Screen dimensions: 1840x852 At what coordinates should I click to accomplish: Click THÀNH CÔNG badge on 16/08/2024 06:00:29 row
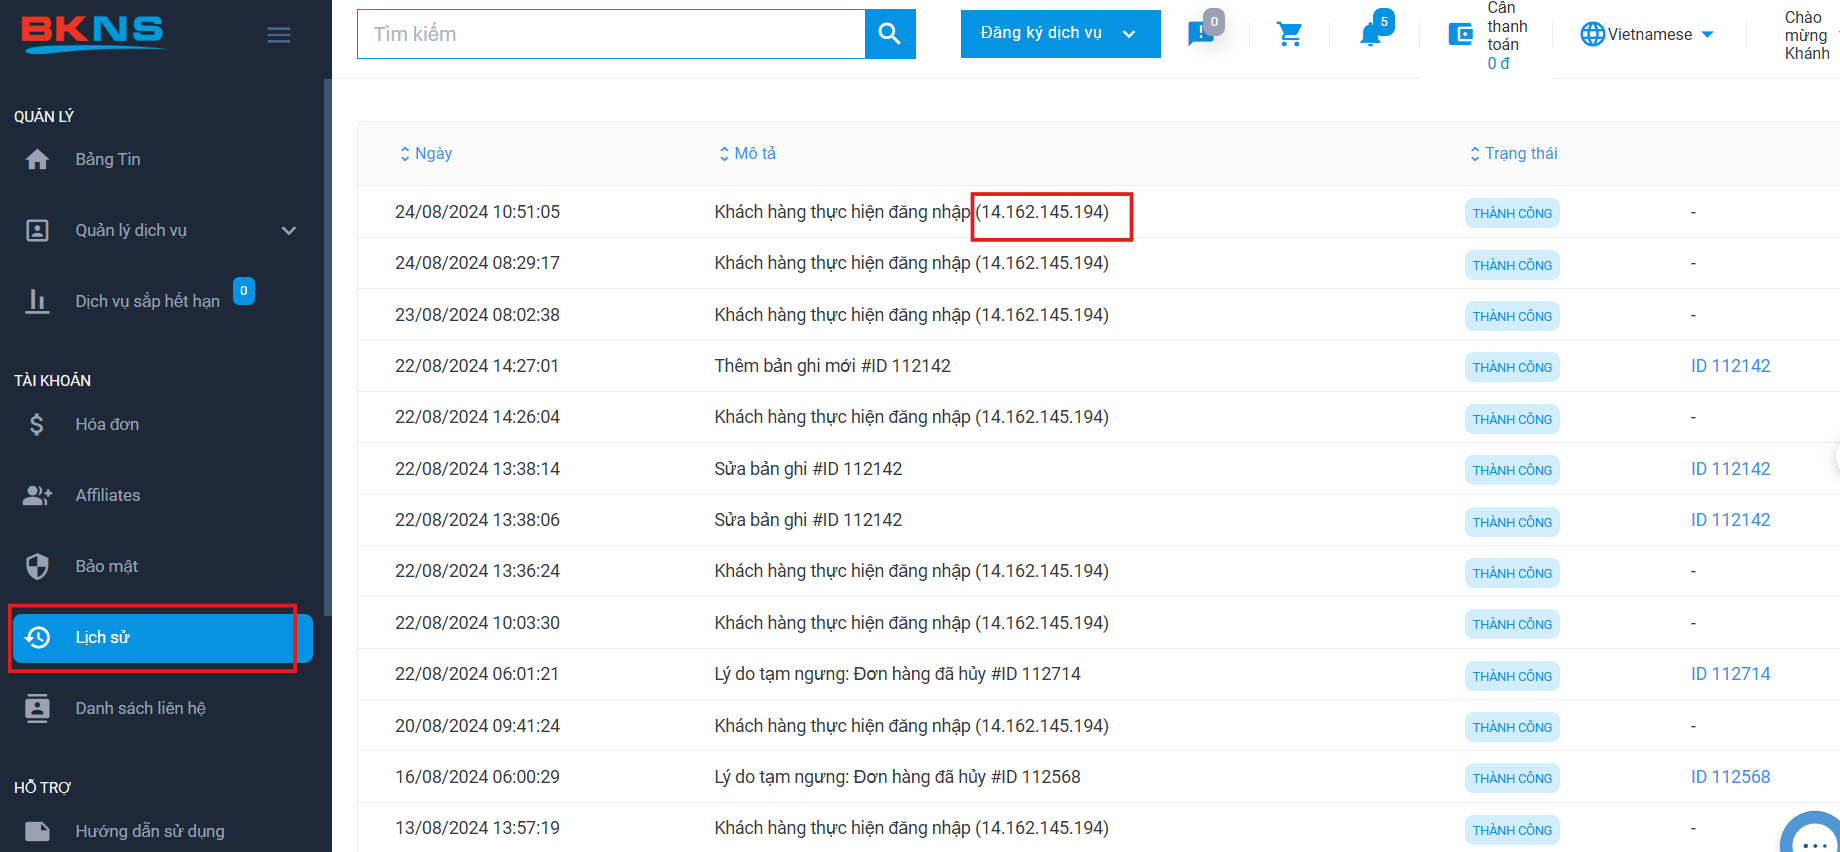click(1512, 778)
